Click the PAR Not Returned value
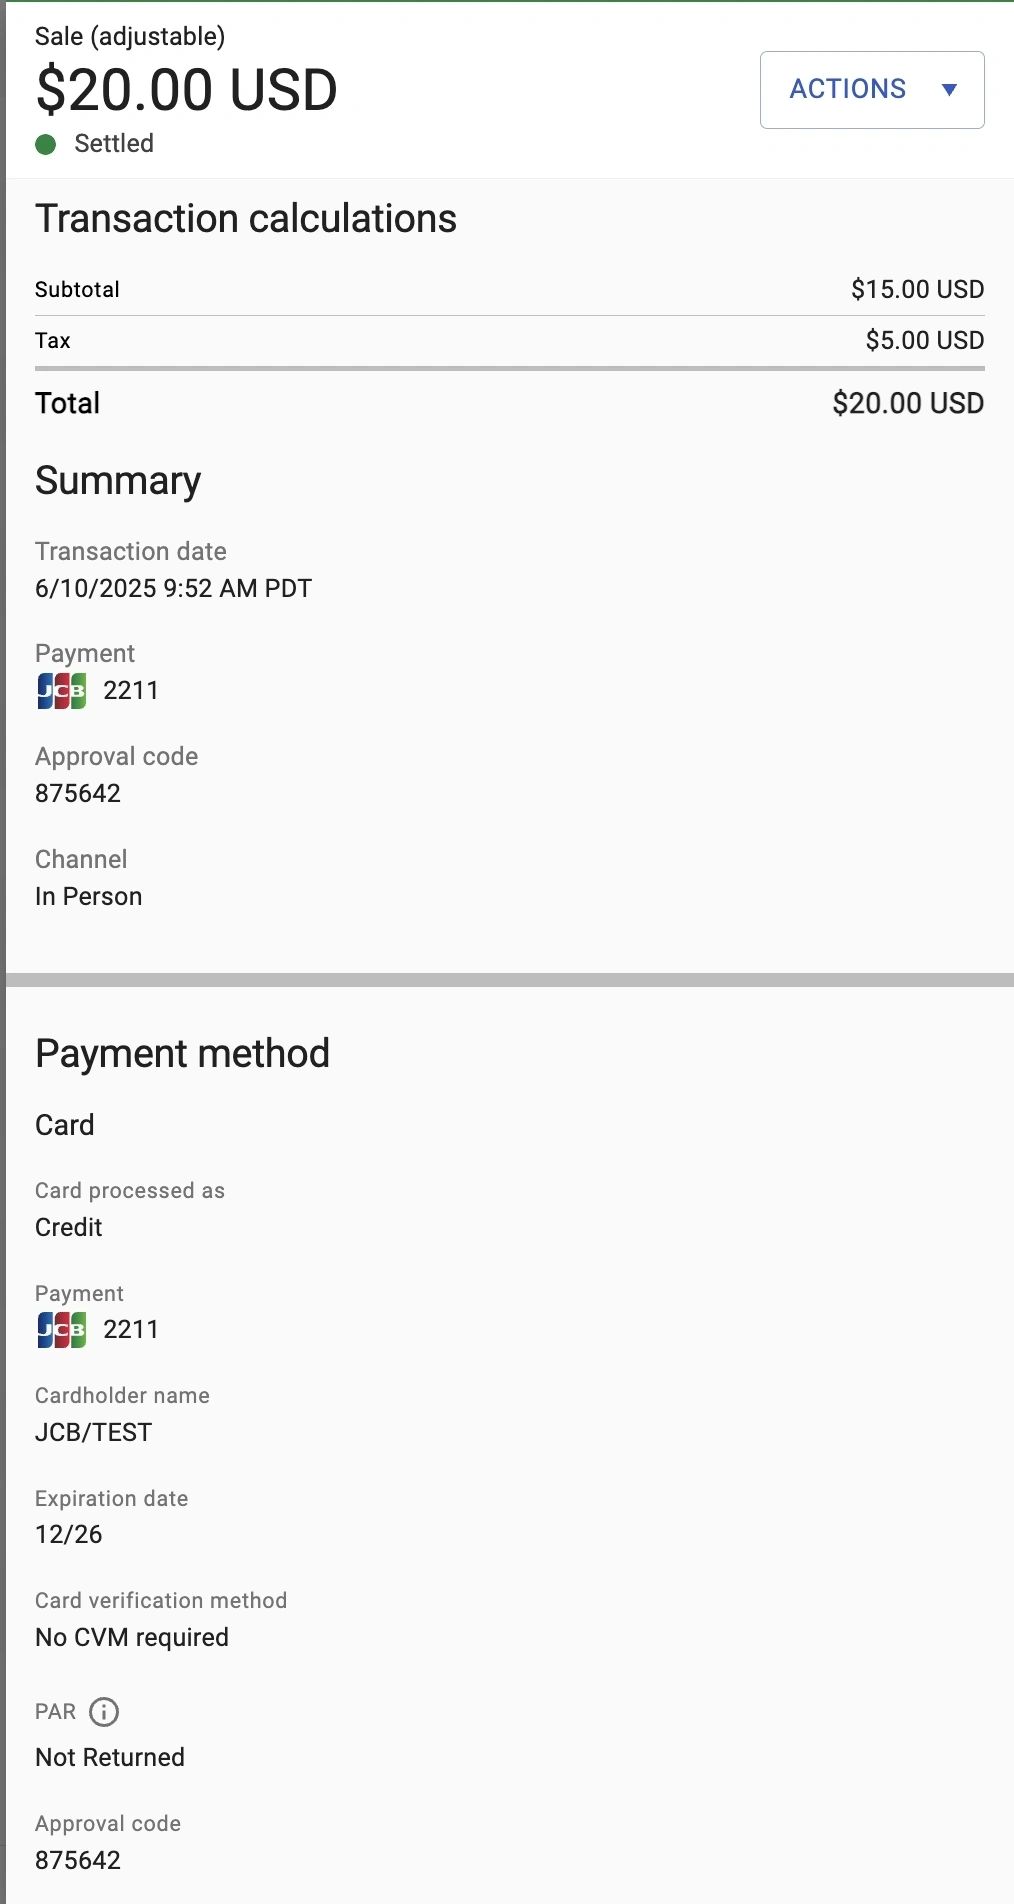1014x1904 pixels. click(x=110, y=1758)
